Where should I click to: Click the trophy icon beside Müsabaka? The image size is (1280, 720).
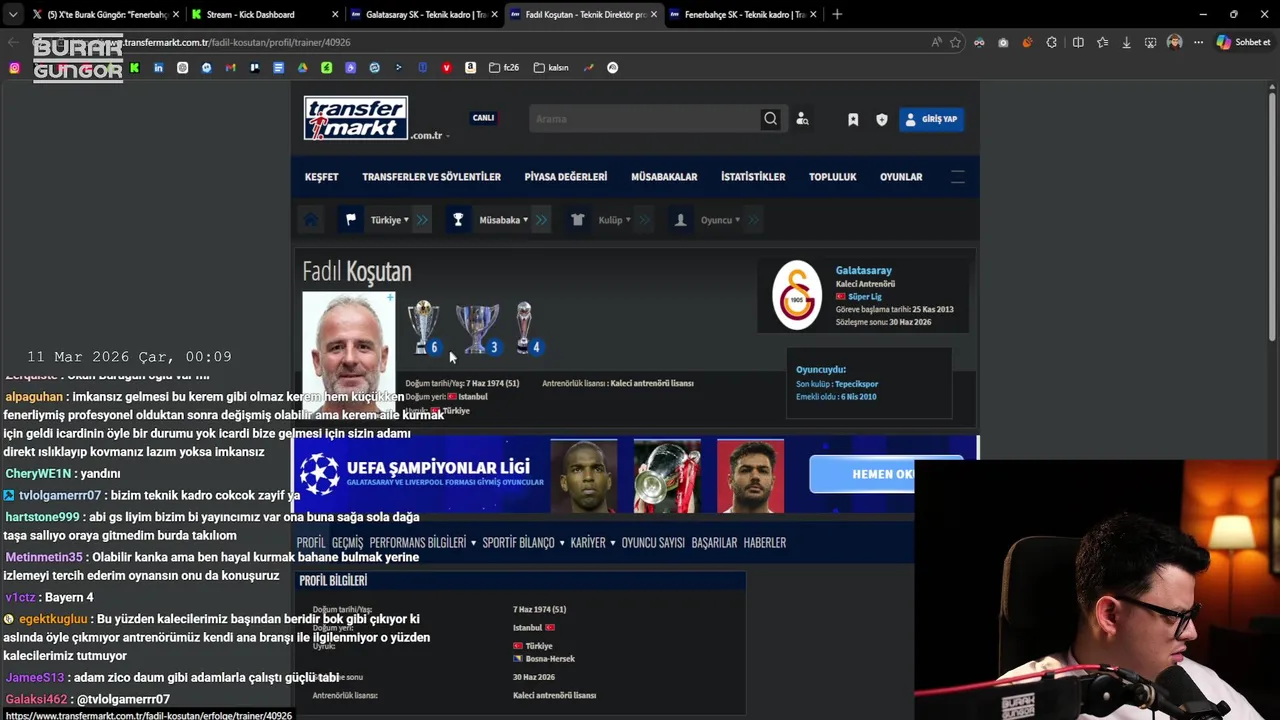[x=458, y=220]
